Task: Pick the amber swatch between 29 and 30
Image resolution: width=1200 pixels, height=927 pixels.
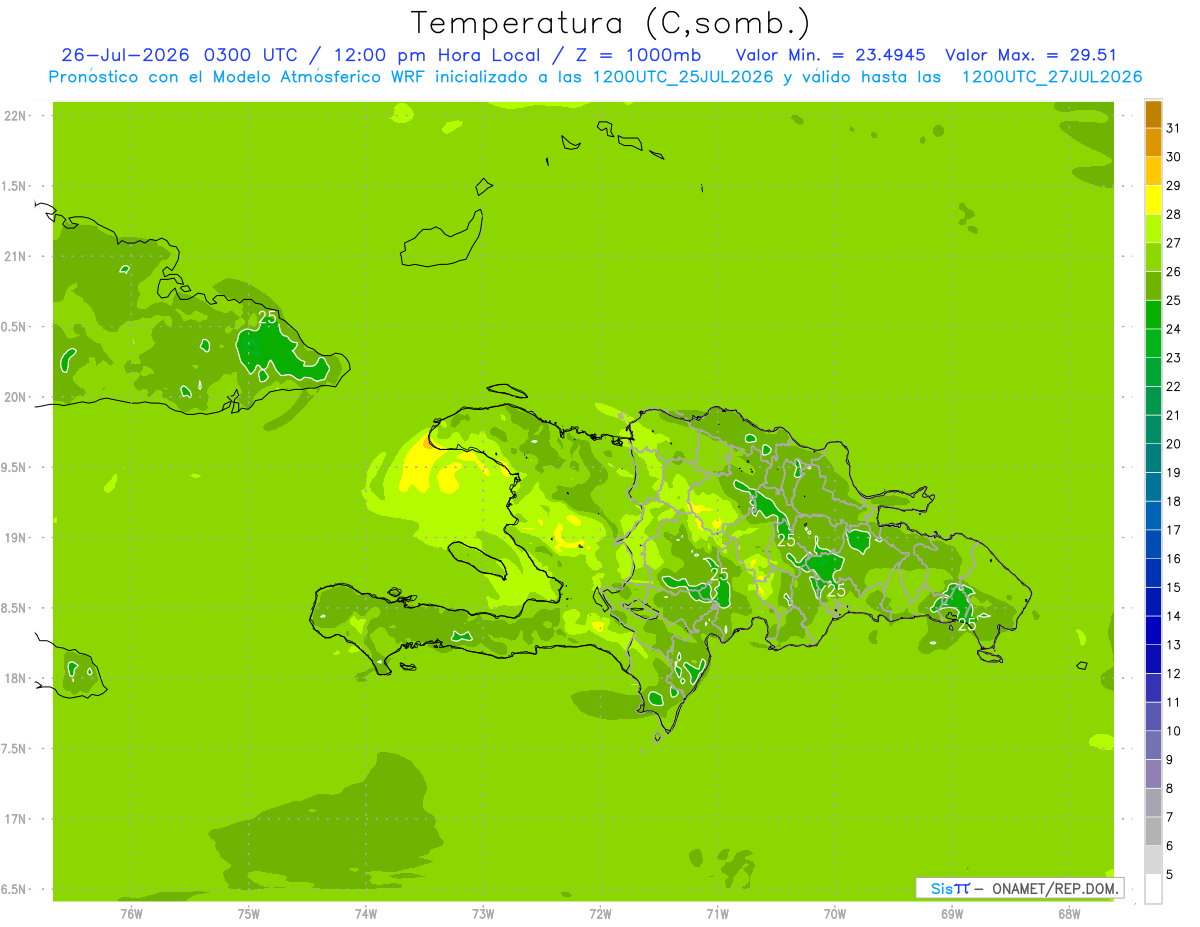Action: (1153, 171)
